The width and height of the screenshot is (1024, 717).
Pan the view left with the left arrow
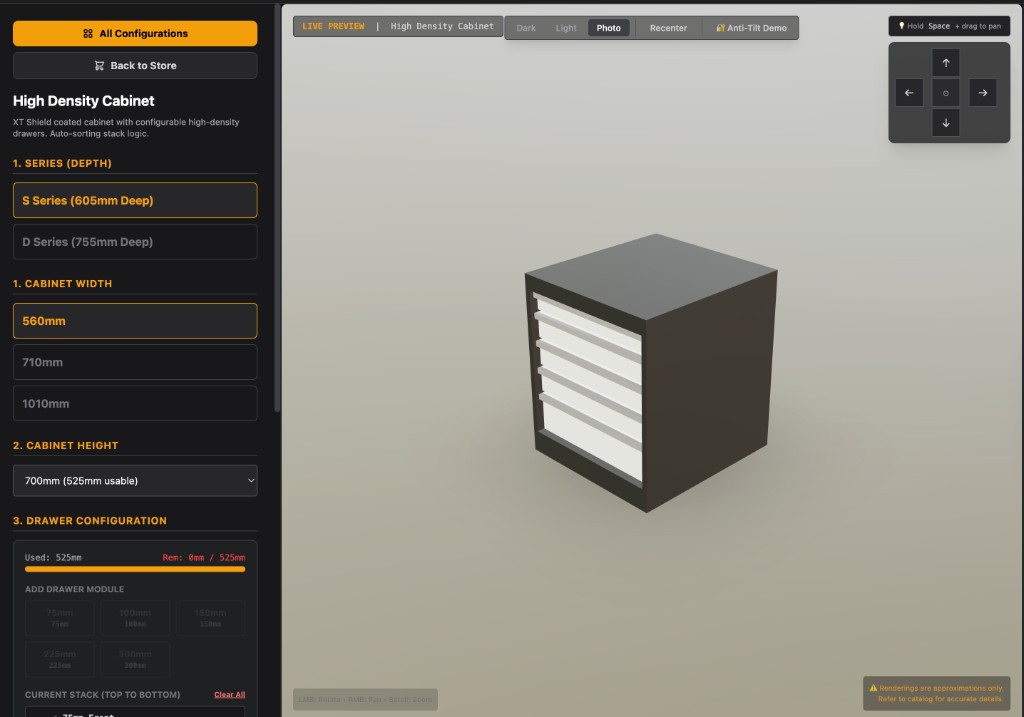coord(909,93)
